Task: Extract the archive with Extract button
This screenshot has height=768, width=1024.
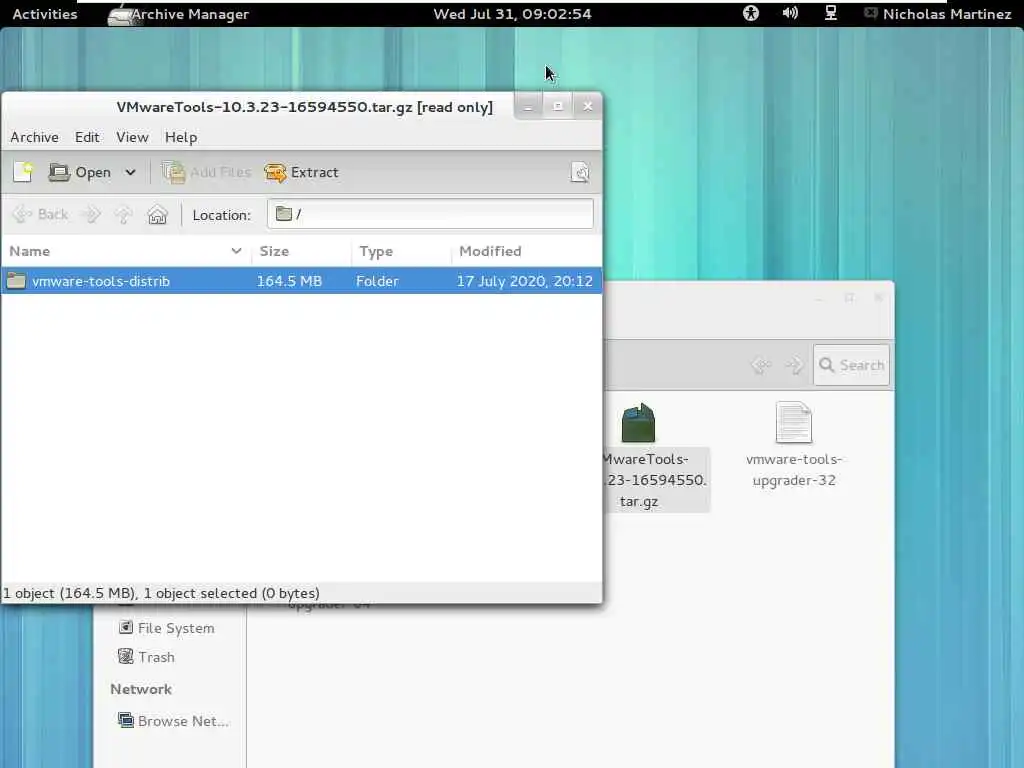Action: 302,172
